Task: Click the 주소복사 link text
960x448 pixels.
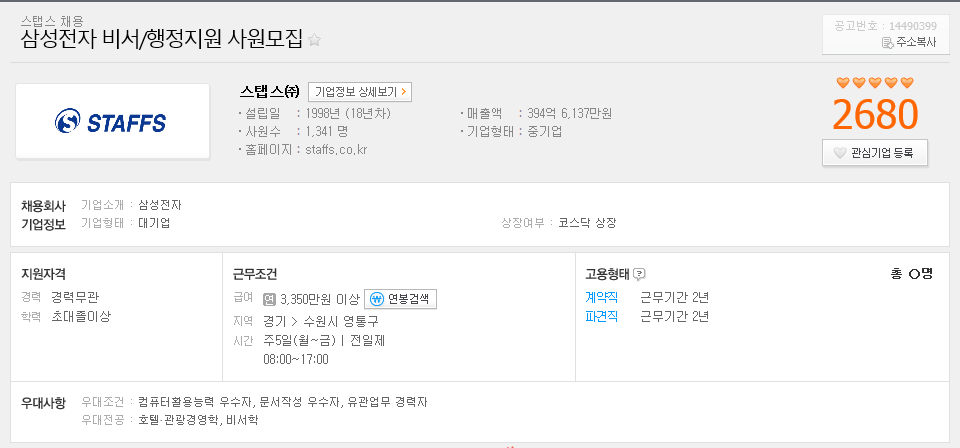Action: click(x=916, y=43)
